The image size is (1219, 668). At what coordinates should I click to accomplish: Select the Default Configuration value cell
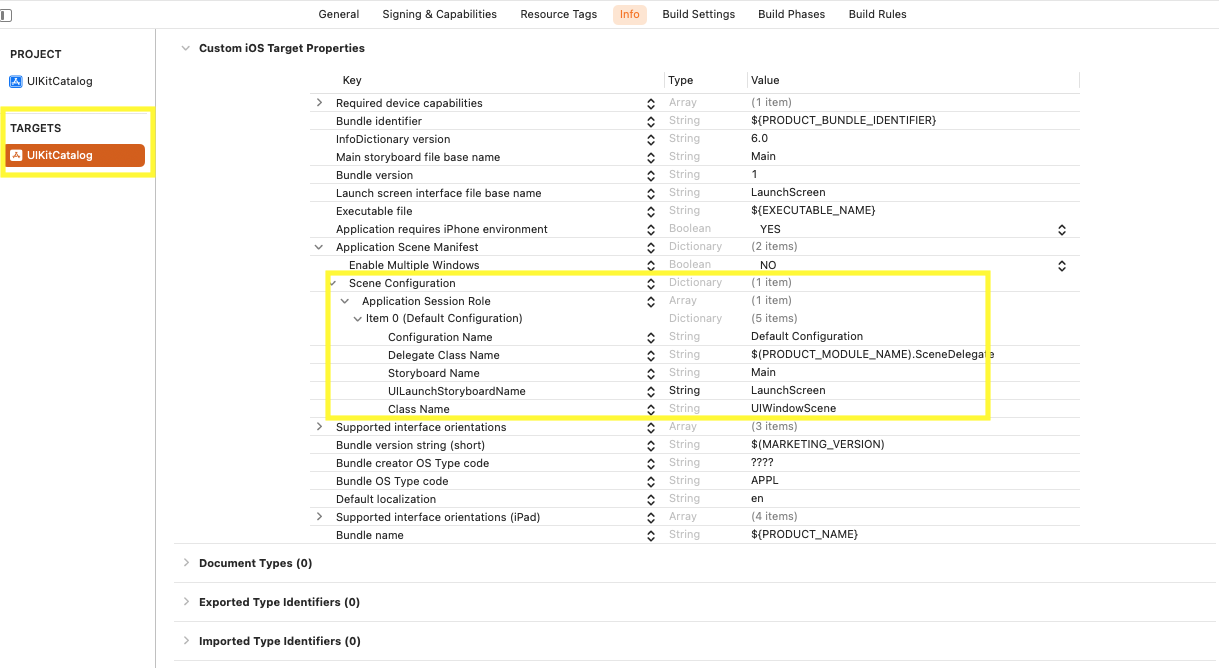(x=807, y=337)
